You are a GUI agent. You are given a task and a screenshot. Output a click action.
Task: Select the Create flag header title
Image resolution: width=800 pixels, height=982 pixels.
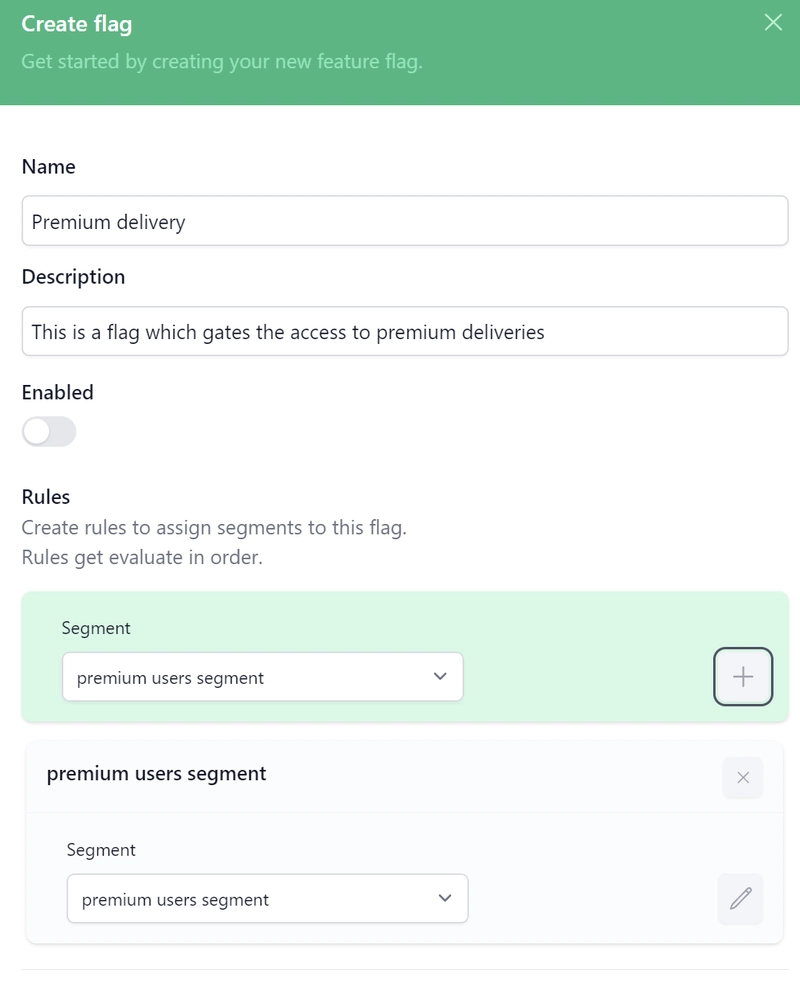pos(76,24)
